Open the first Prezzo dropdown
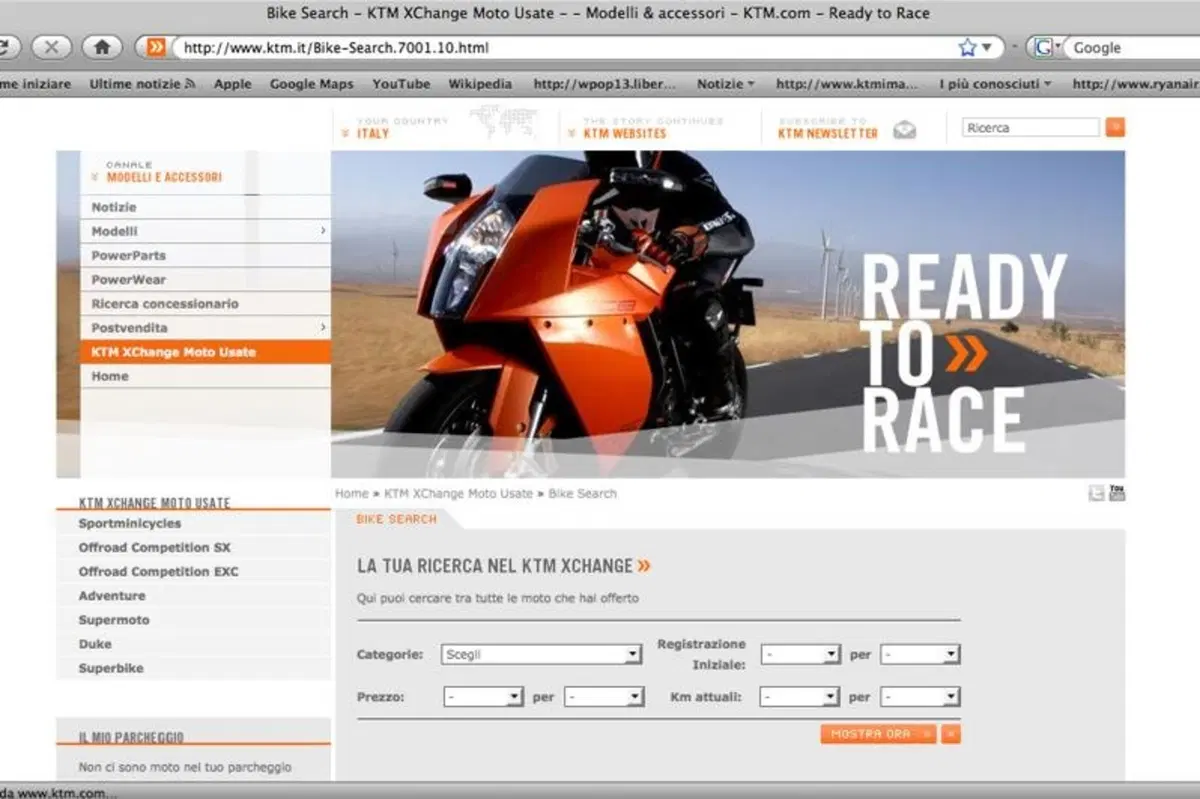The image size is (1200, 799). [x=483, y=696]
